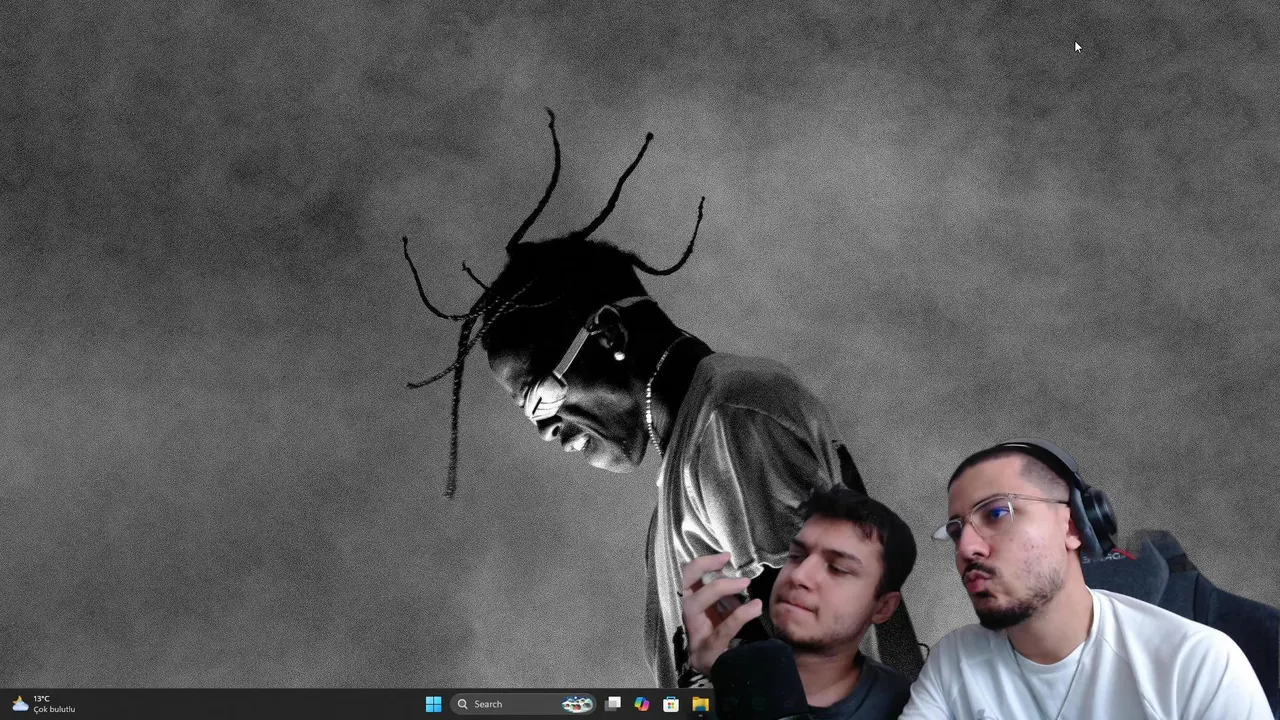Open the Windows Start menu

(x=433, y=704)
